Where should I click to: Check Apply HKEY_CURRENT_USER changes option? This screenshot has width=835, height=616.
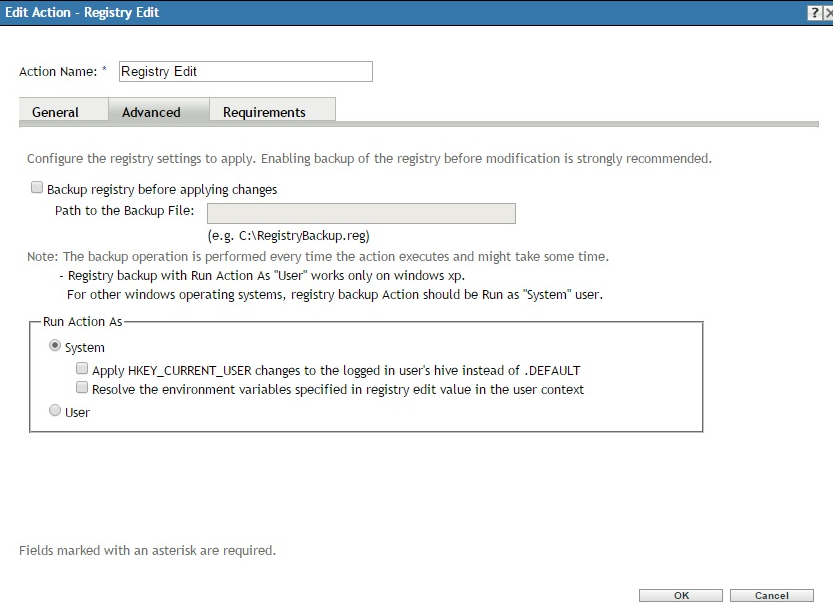pos(82,369)
